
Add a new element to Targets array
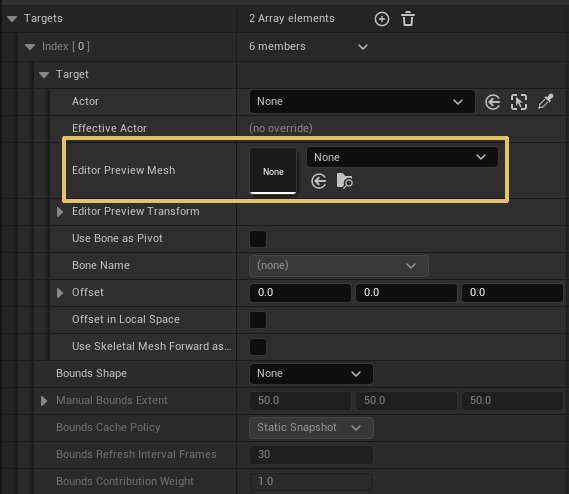(382, 19)
